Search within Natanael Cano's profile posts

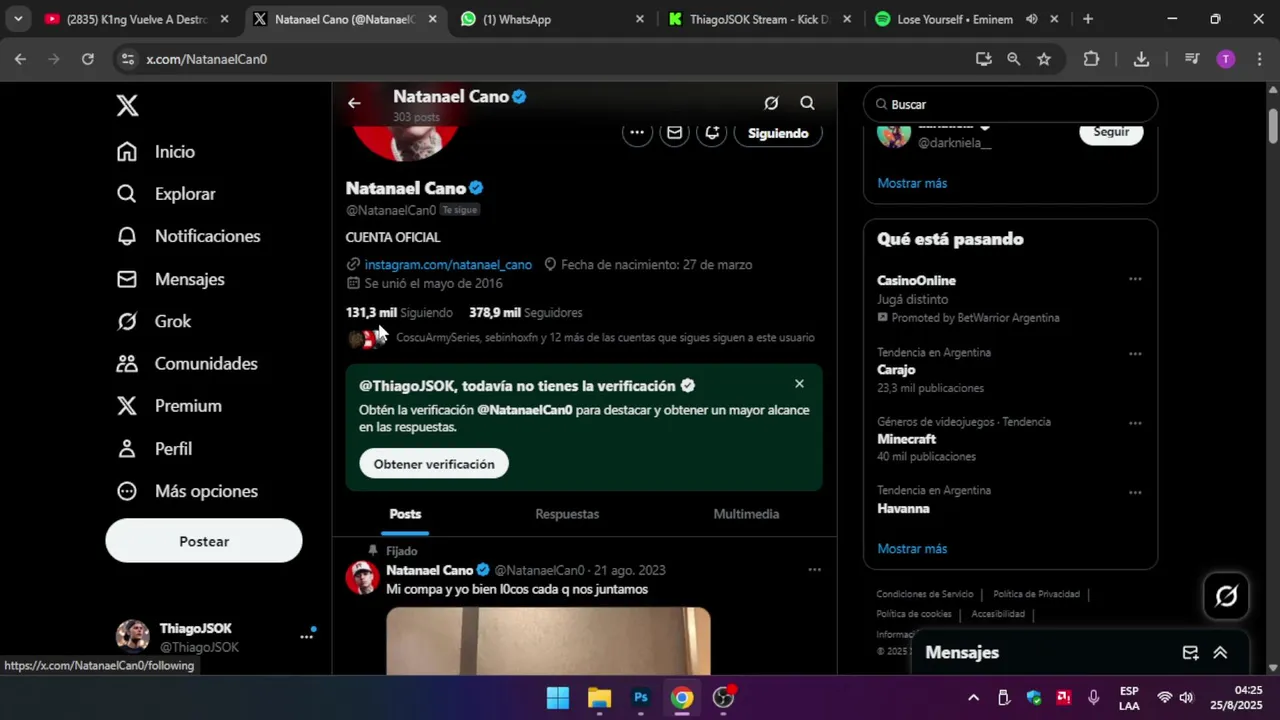click(807, 103)
